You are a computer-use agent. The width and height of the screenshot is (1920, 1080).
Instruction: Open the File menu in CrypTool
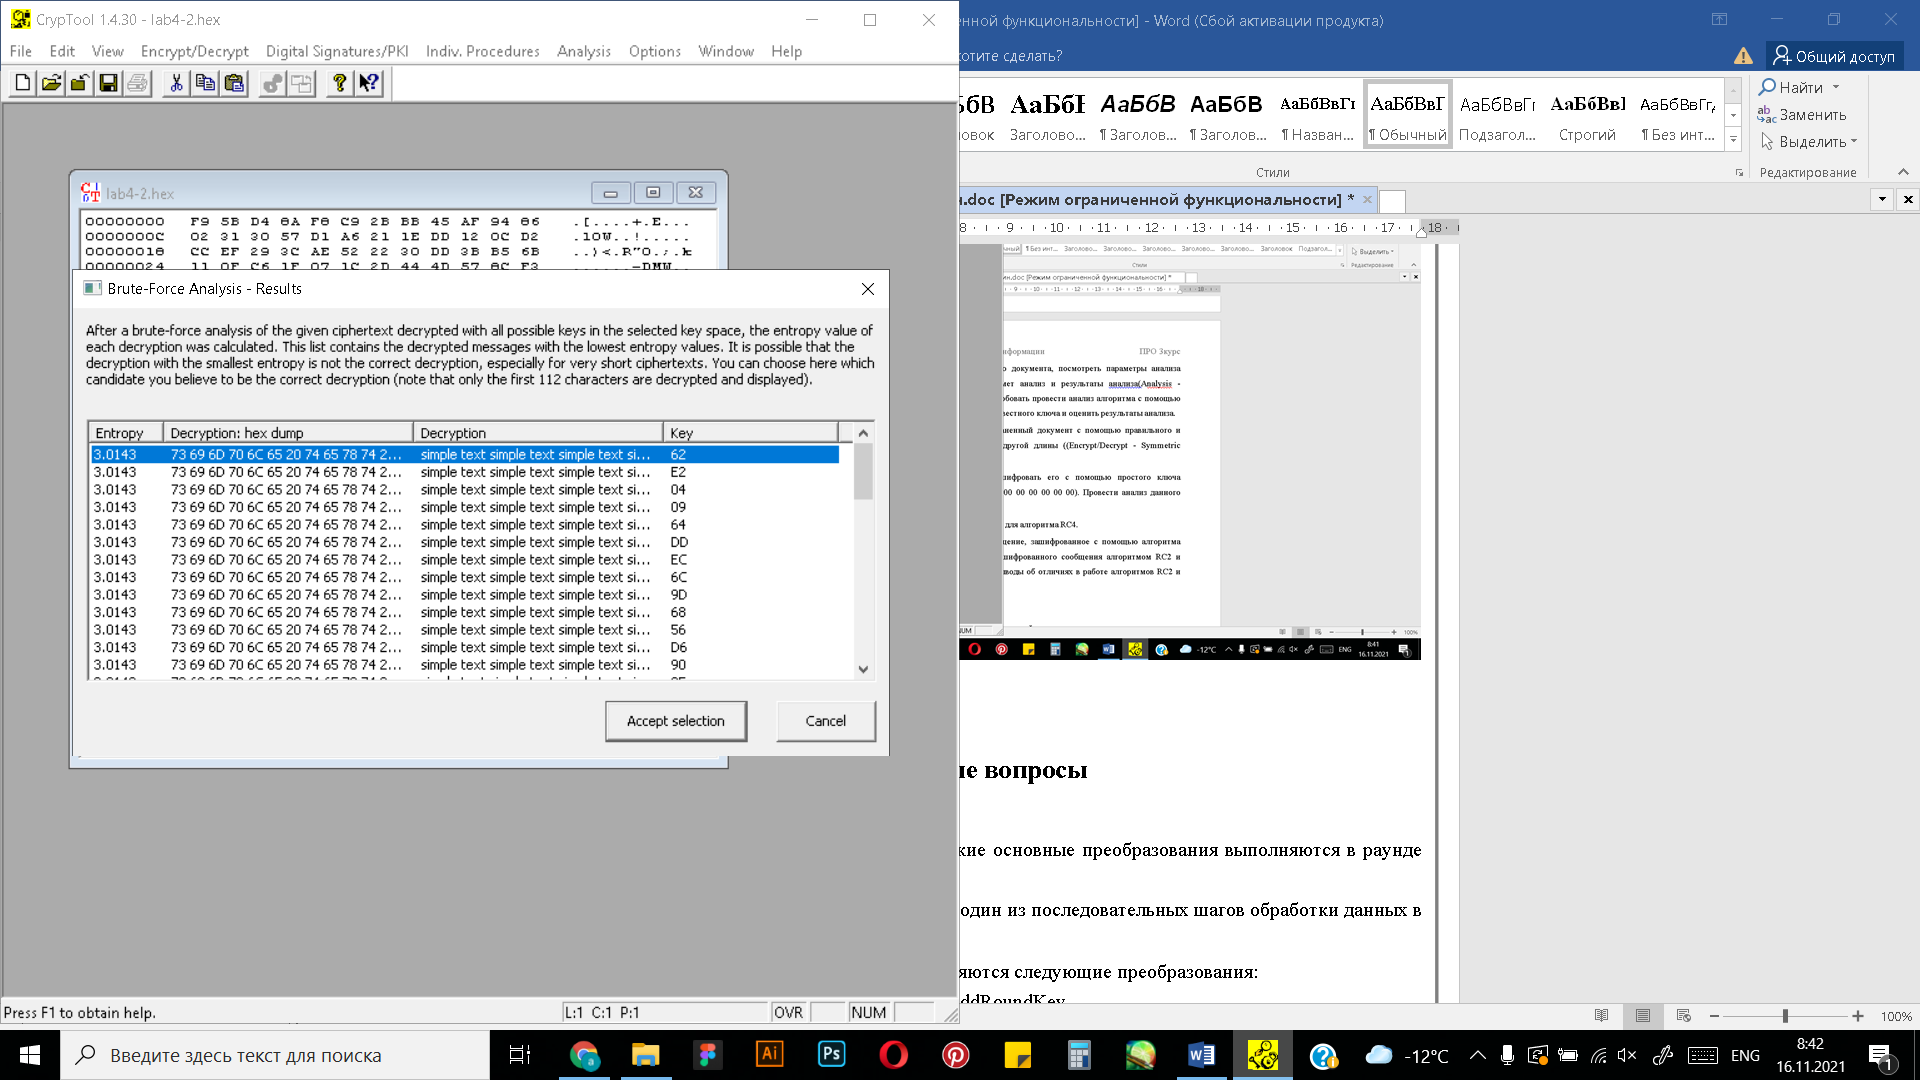[x=21, y=51]
